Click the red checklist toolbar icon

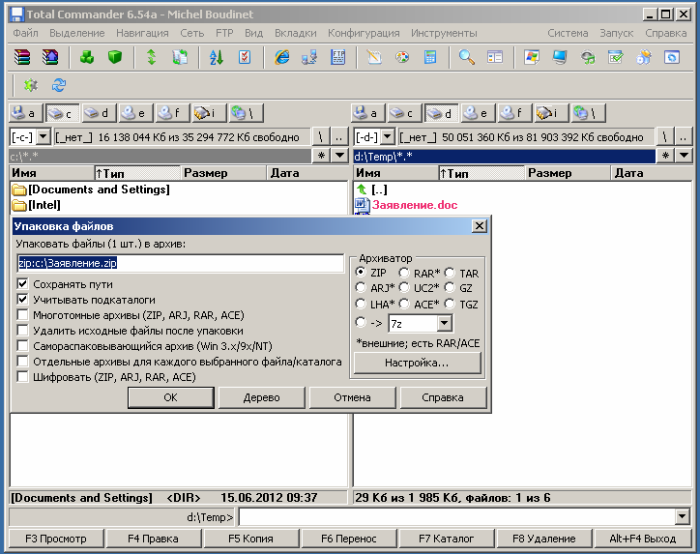(245, 58)
